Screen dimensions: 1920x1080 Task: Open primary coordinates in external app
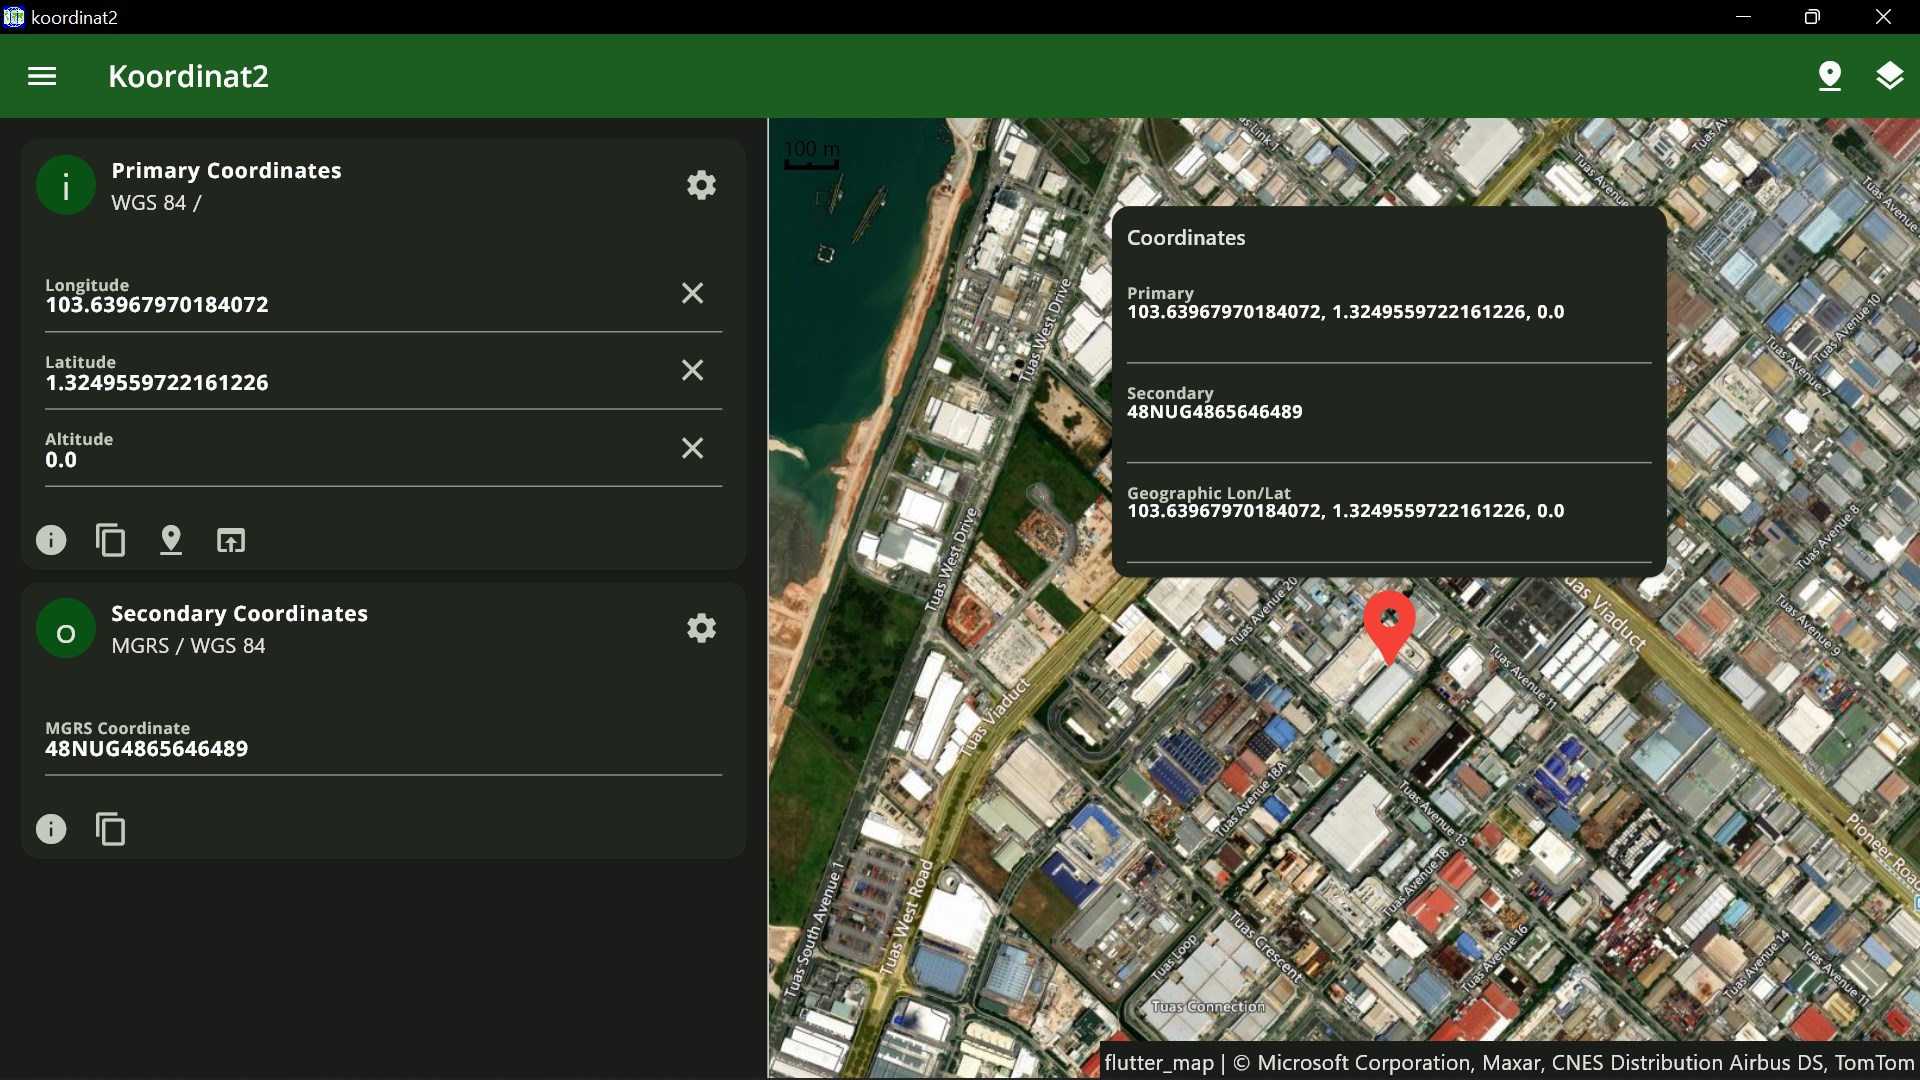[231, 540]
